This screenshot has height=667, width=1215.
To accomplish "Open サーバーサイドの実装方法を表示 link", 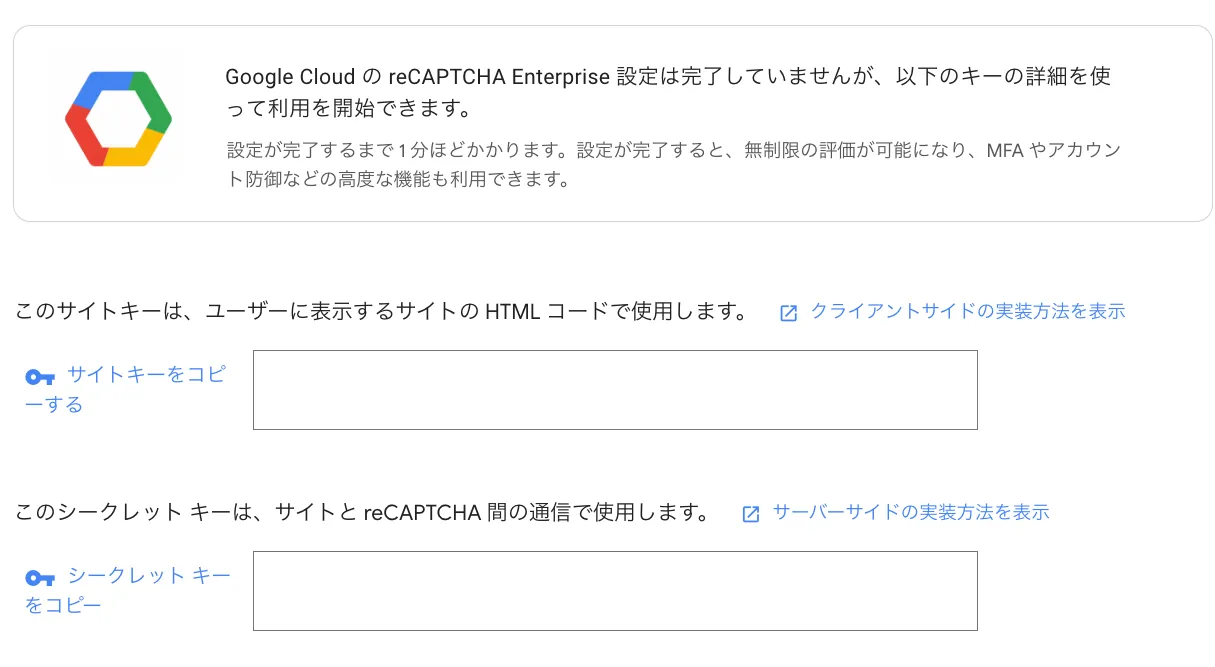I will pyautogui.click(x=911, y=512).
